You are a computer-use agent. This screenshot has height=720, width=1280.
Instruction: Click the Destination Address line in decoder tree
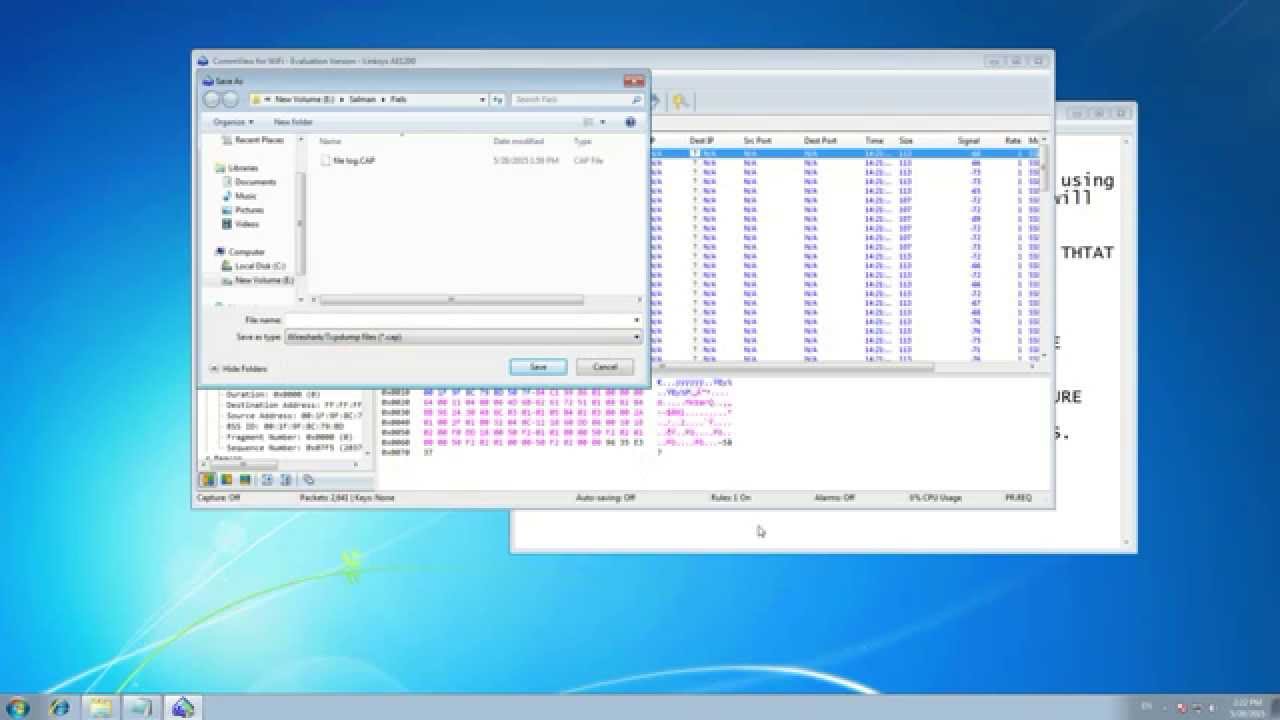tap(295, 404)
